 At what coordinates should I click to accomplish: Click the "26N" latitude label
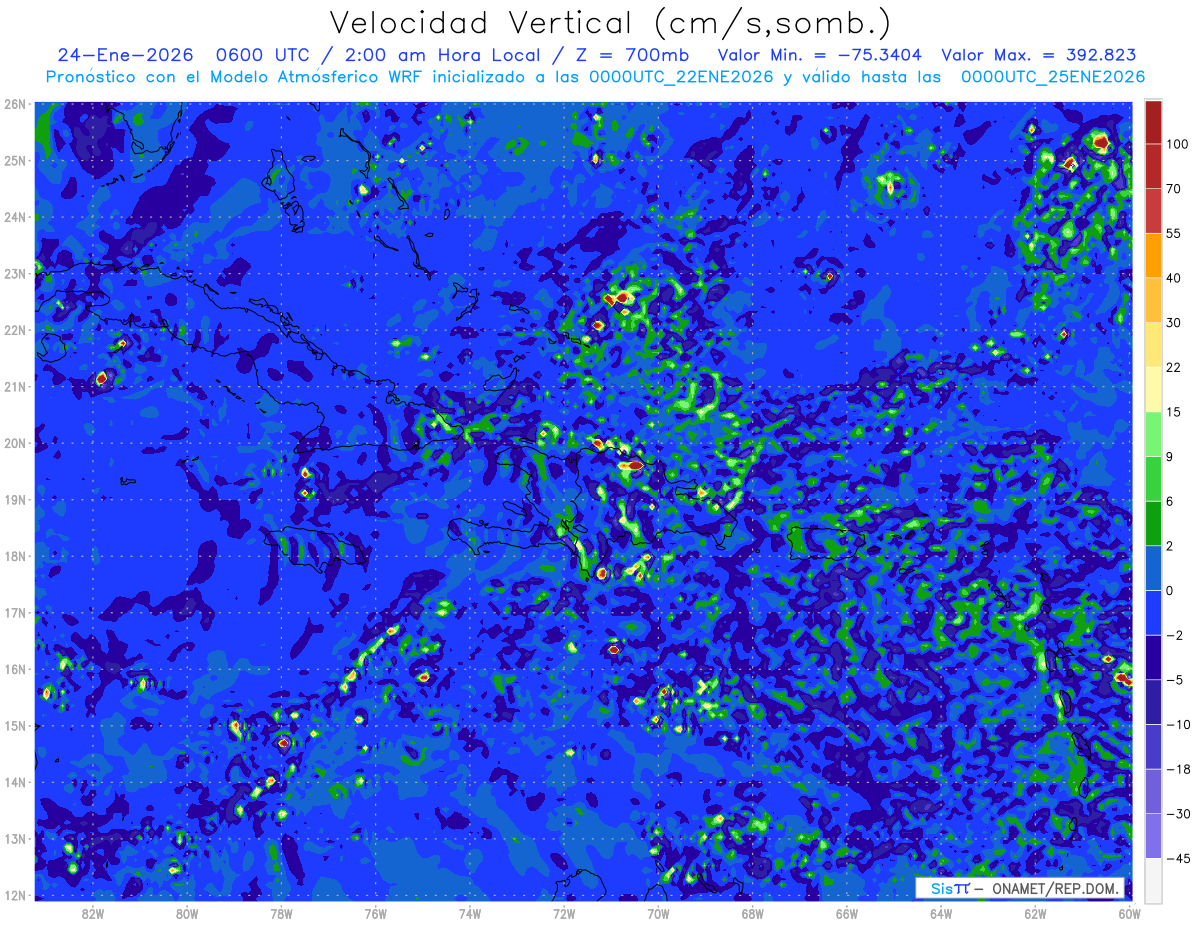[15, 104]
